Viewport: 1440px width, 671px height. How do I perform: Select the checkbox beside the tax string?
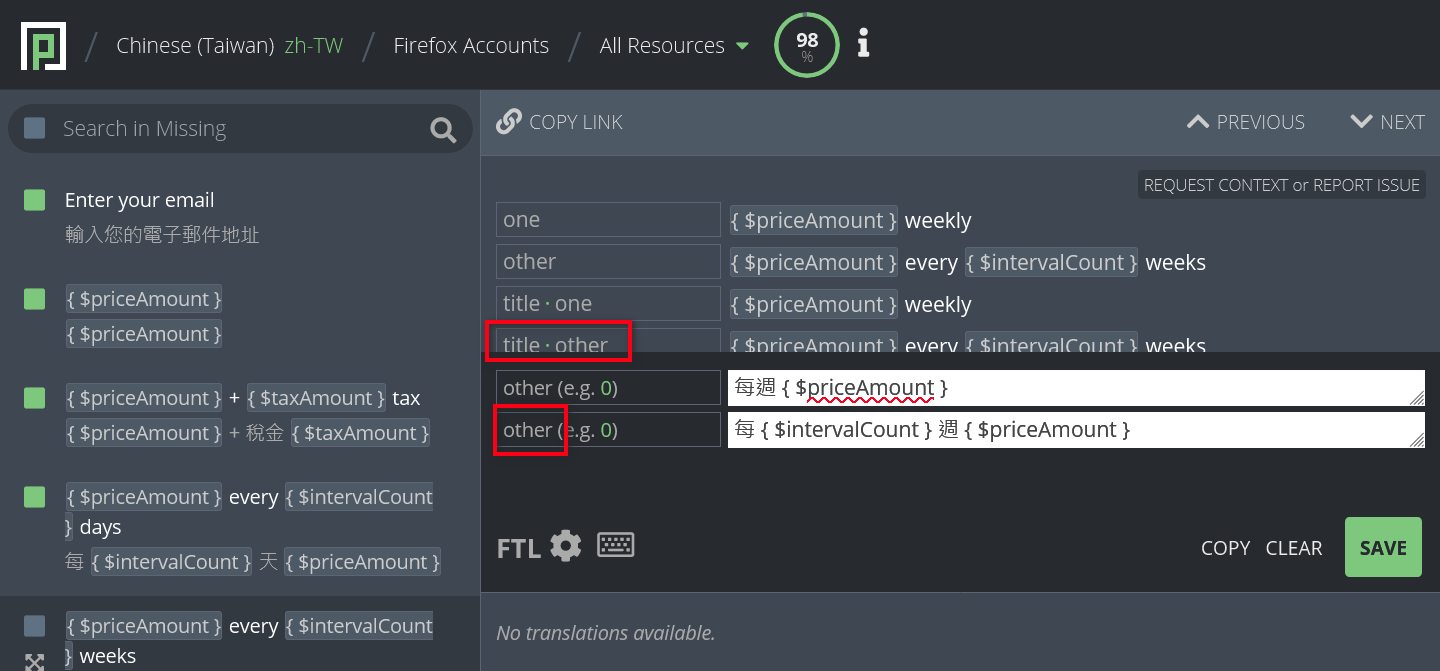(x=34, y=398)
